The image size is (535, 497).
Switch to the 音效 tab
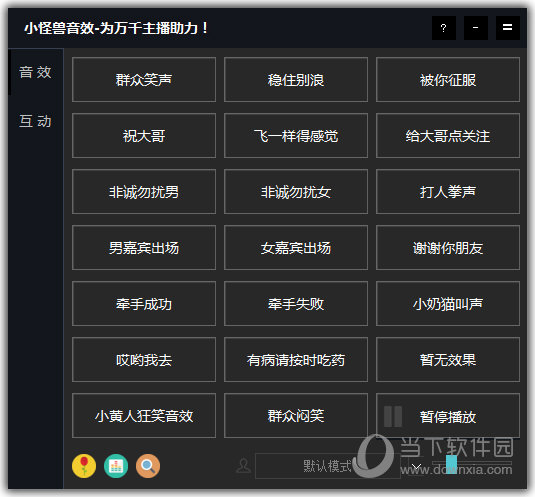pos(35,72)
